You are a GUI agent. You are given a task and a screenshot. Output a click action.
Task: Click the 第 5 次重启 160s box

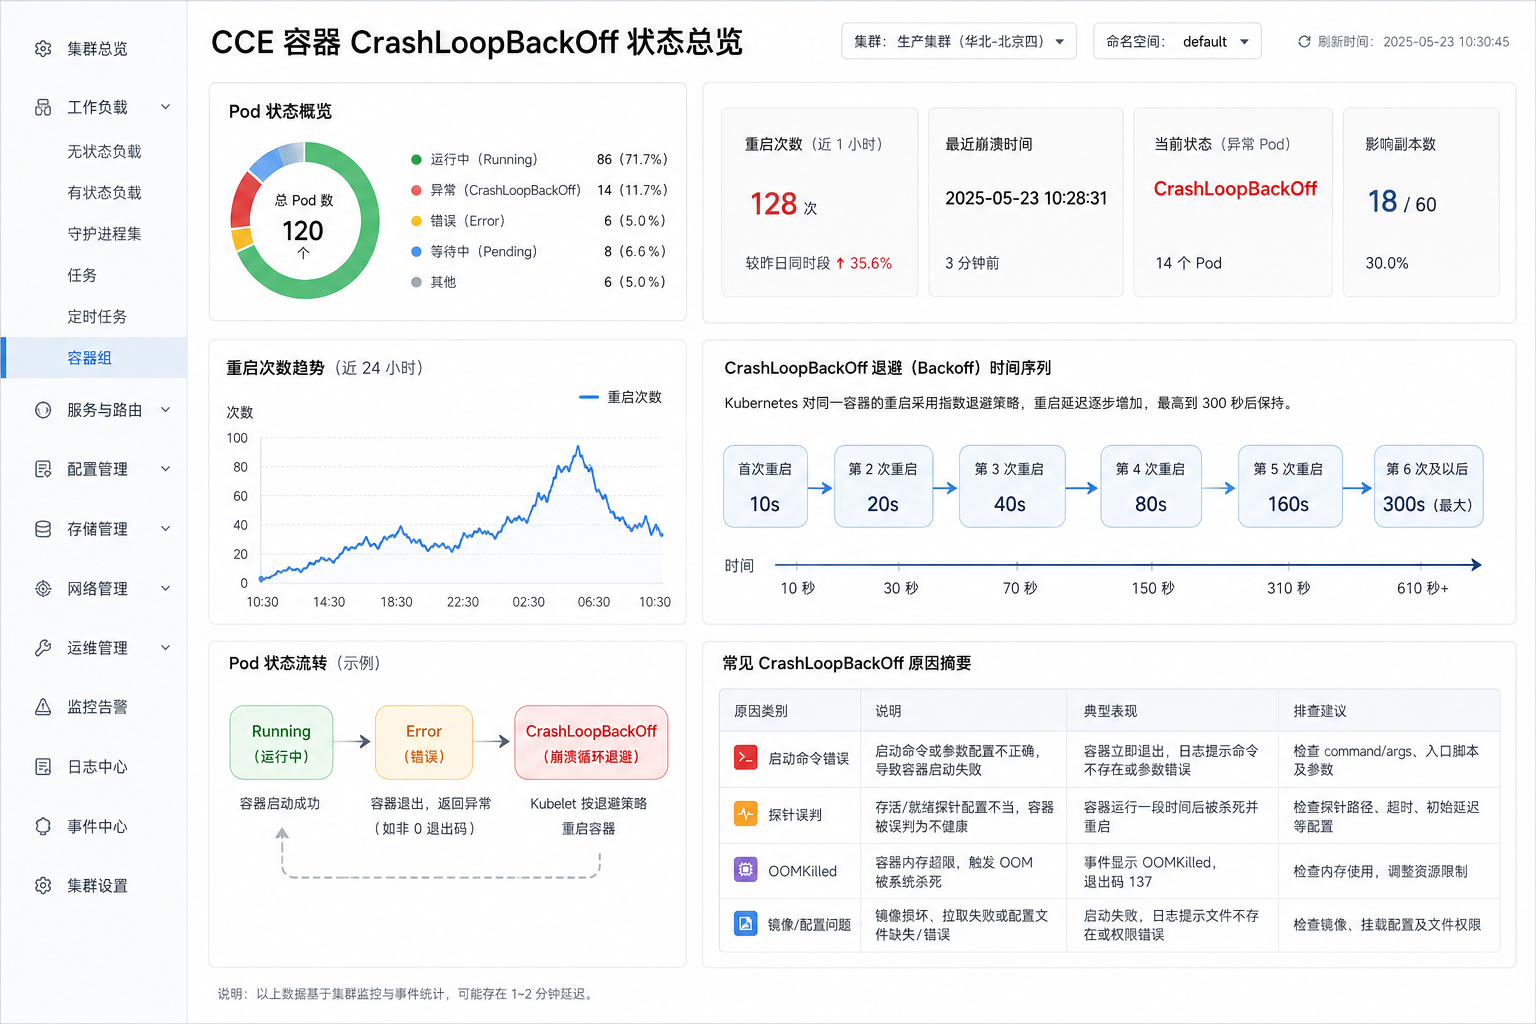(1289, 486)
